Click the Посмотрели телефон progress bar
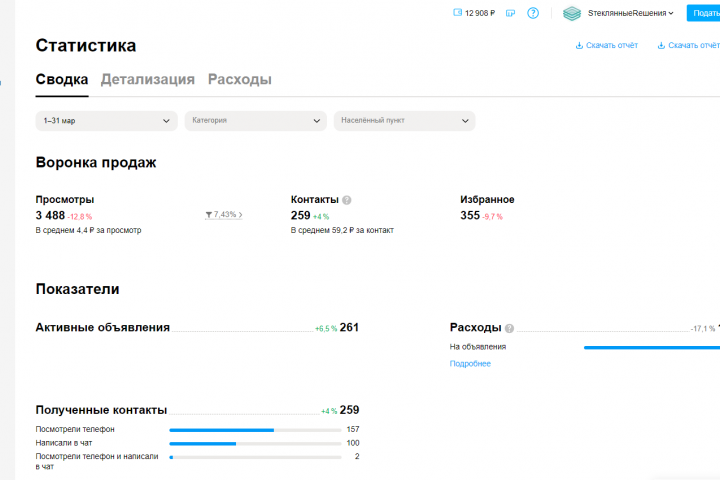Screen dimensions: 720x480 tap(255, 430)
